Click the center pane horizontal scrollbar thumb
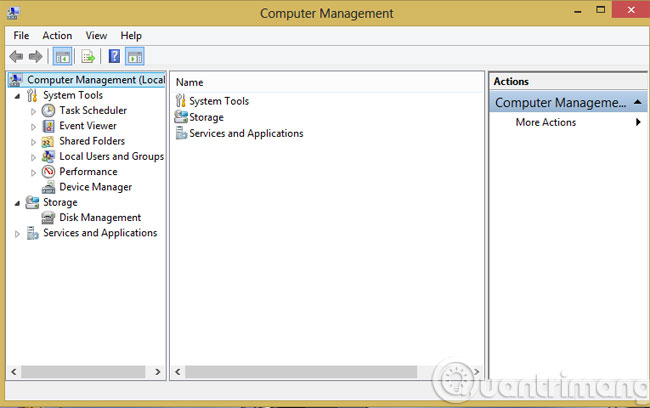The width and height of the screenshot is (650, 408). click(301, 372)
